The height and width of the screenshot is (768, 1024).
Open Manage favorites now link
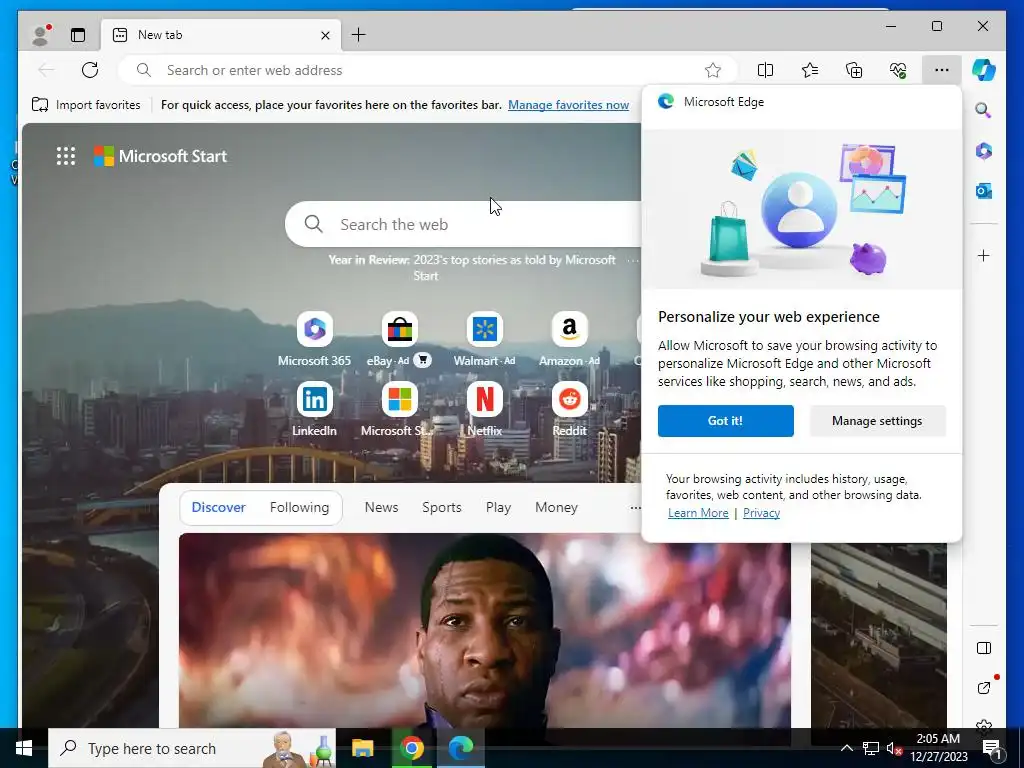point(568,104)
